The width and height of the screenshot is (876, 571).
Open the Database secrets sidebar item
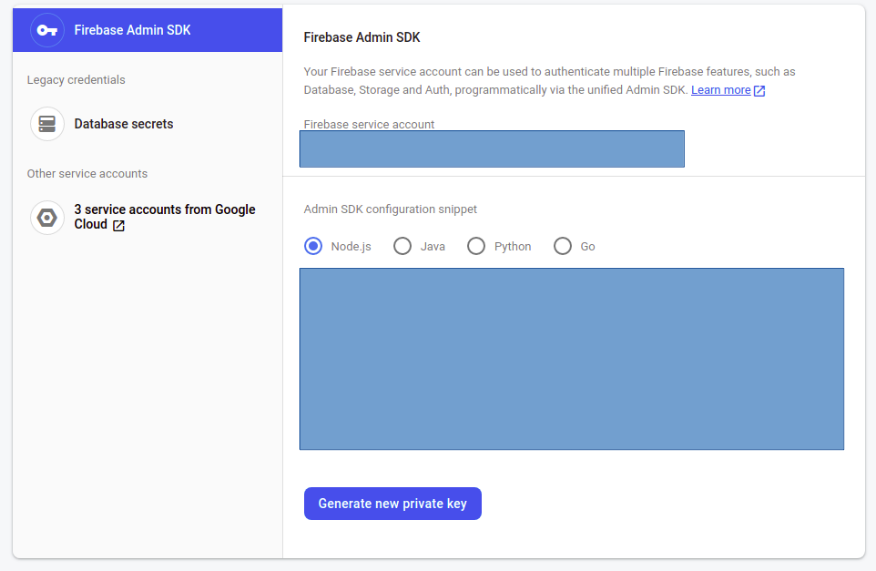tap(147, 123)
